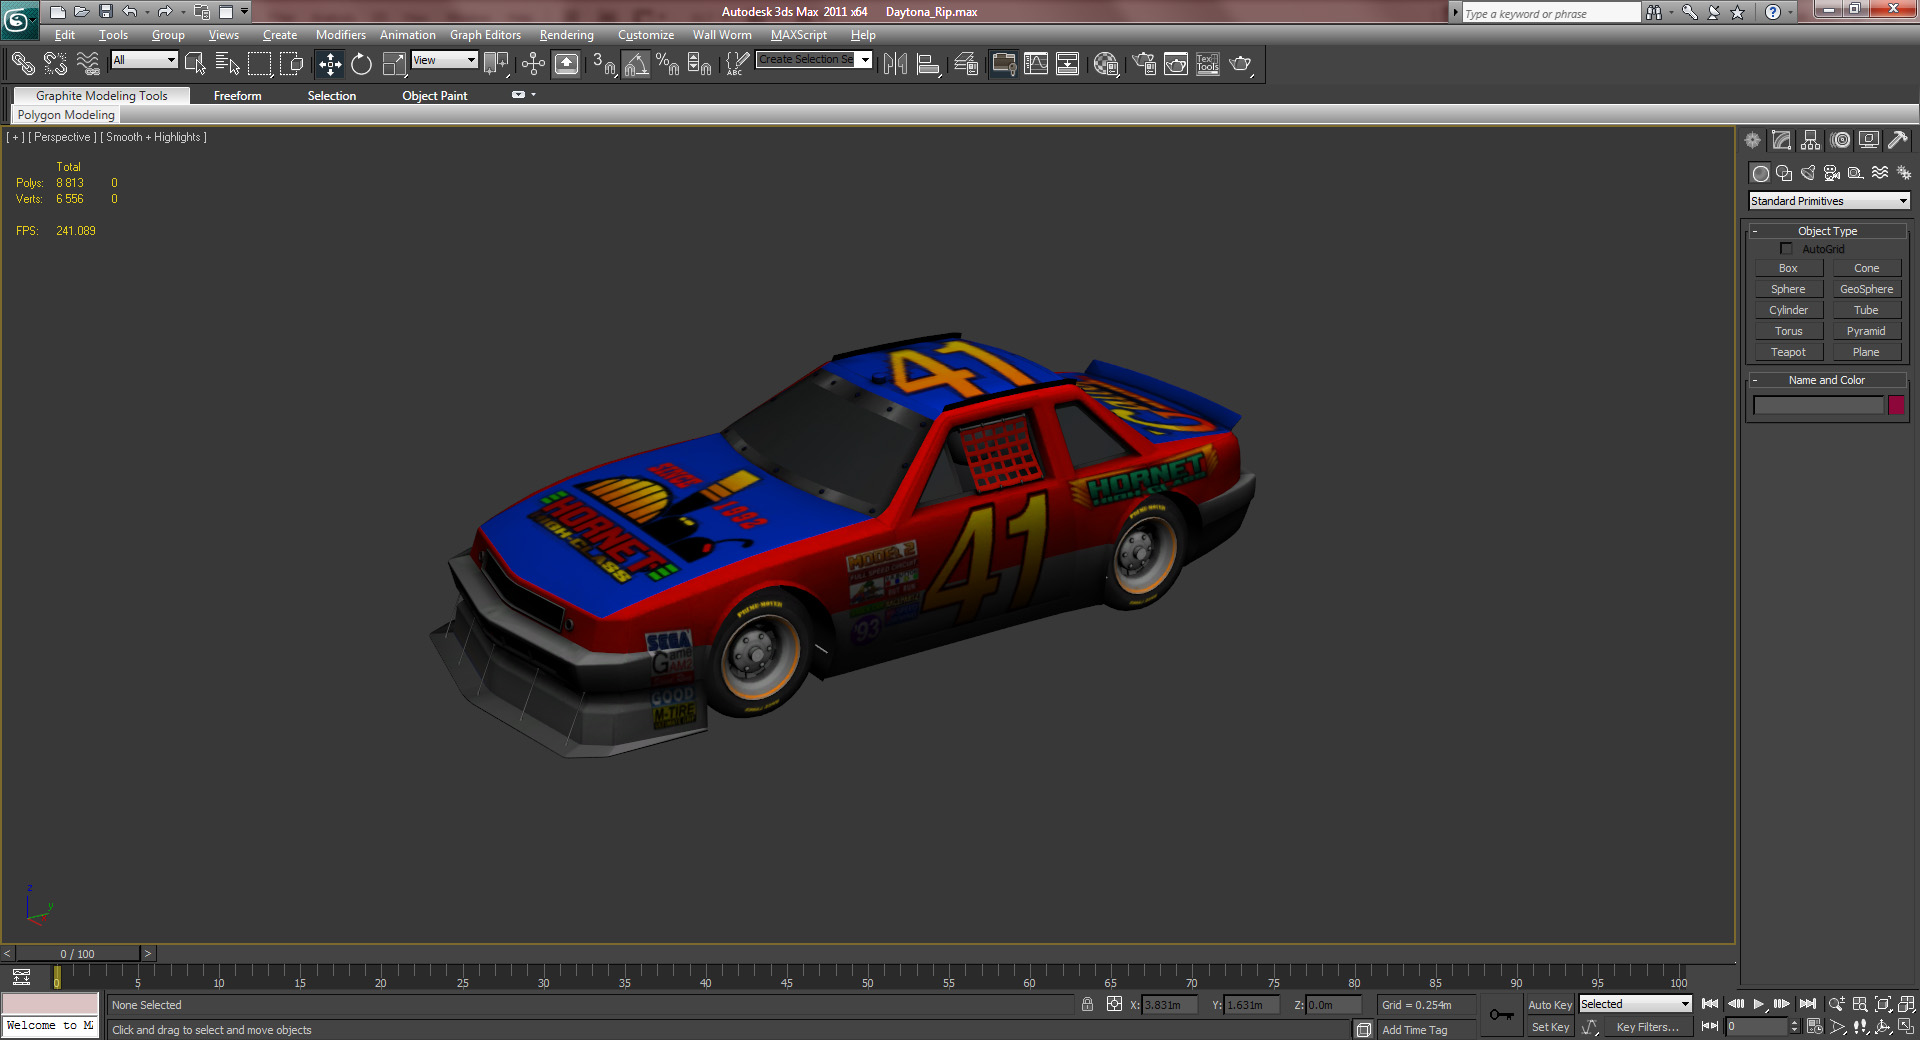Toggle Selection Lock padlock

coord(1087,1004)
